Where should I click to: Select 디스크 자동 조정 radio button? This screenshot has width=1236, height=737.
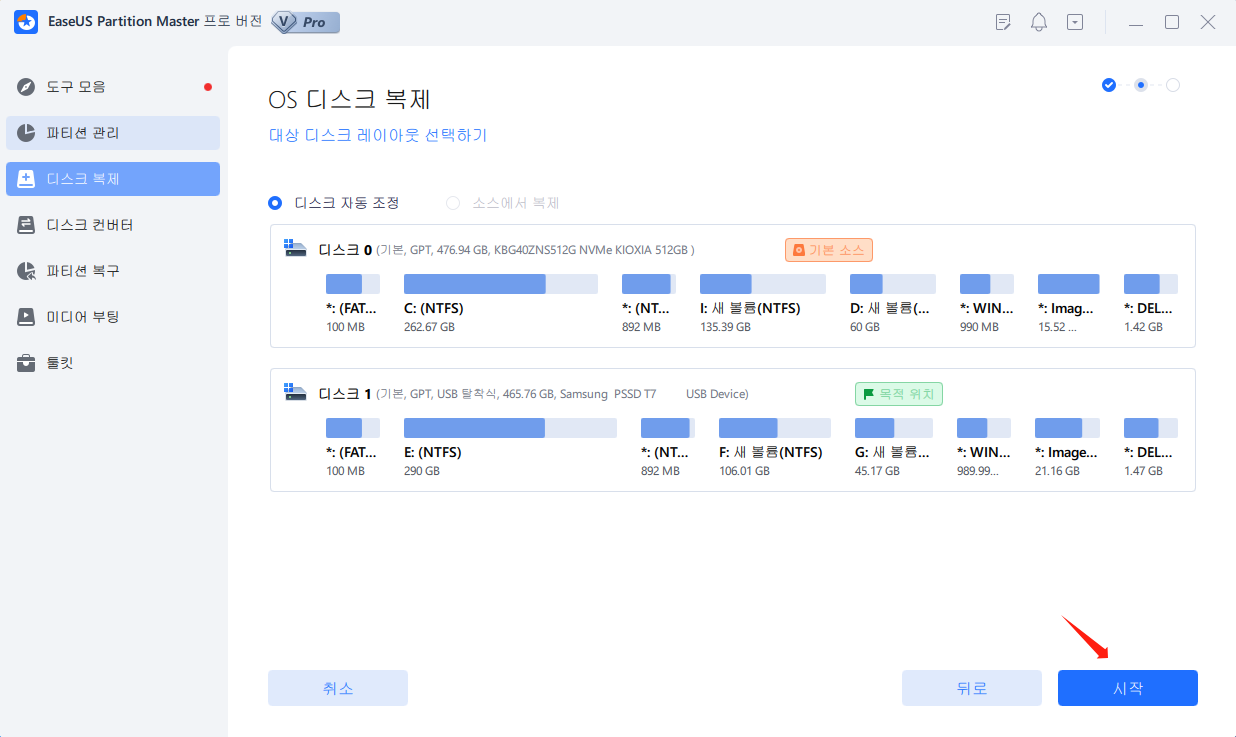pyautogui.click(x=275, y=203)
